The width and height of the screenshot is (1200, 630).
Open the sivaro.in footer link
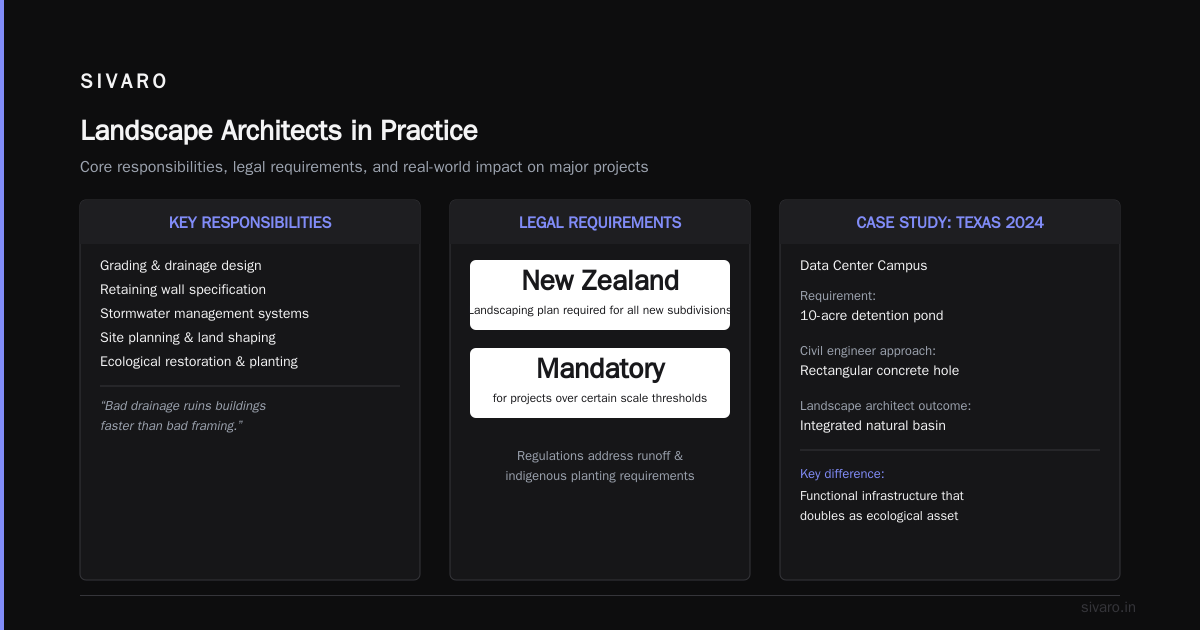(x=1108, y=607)
